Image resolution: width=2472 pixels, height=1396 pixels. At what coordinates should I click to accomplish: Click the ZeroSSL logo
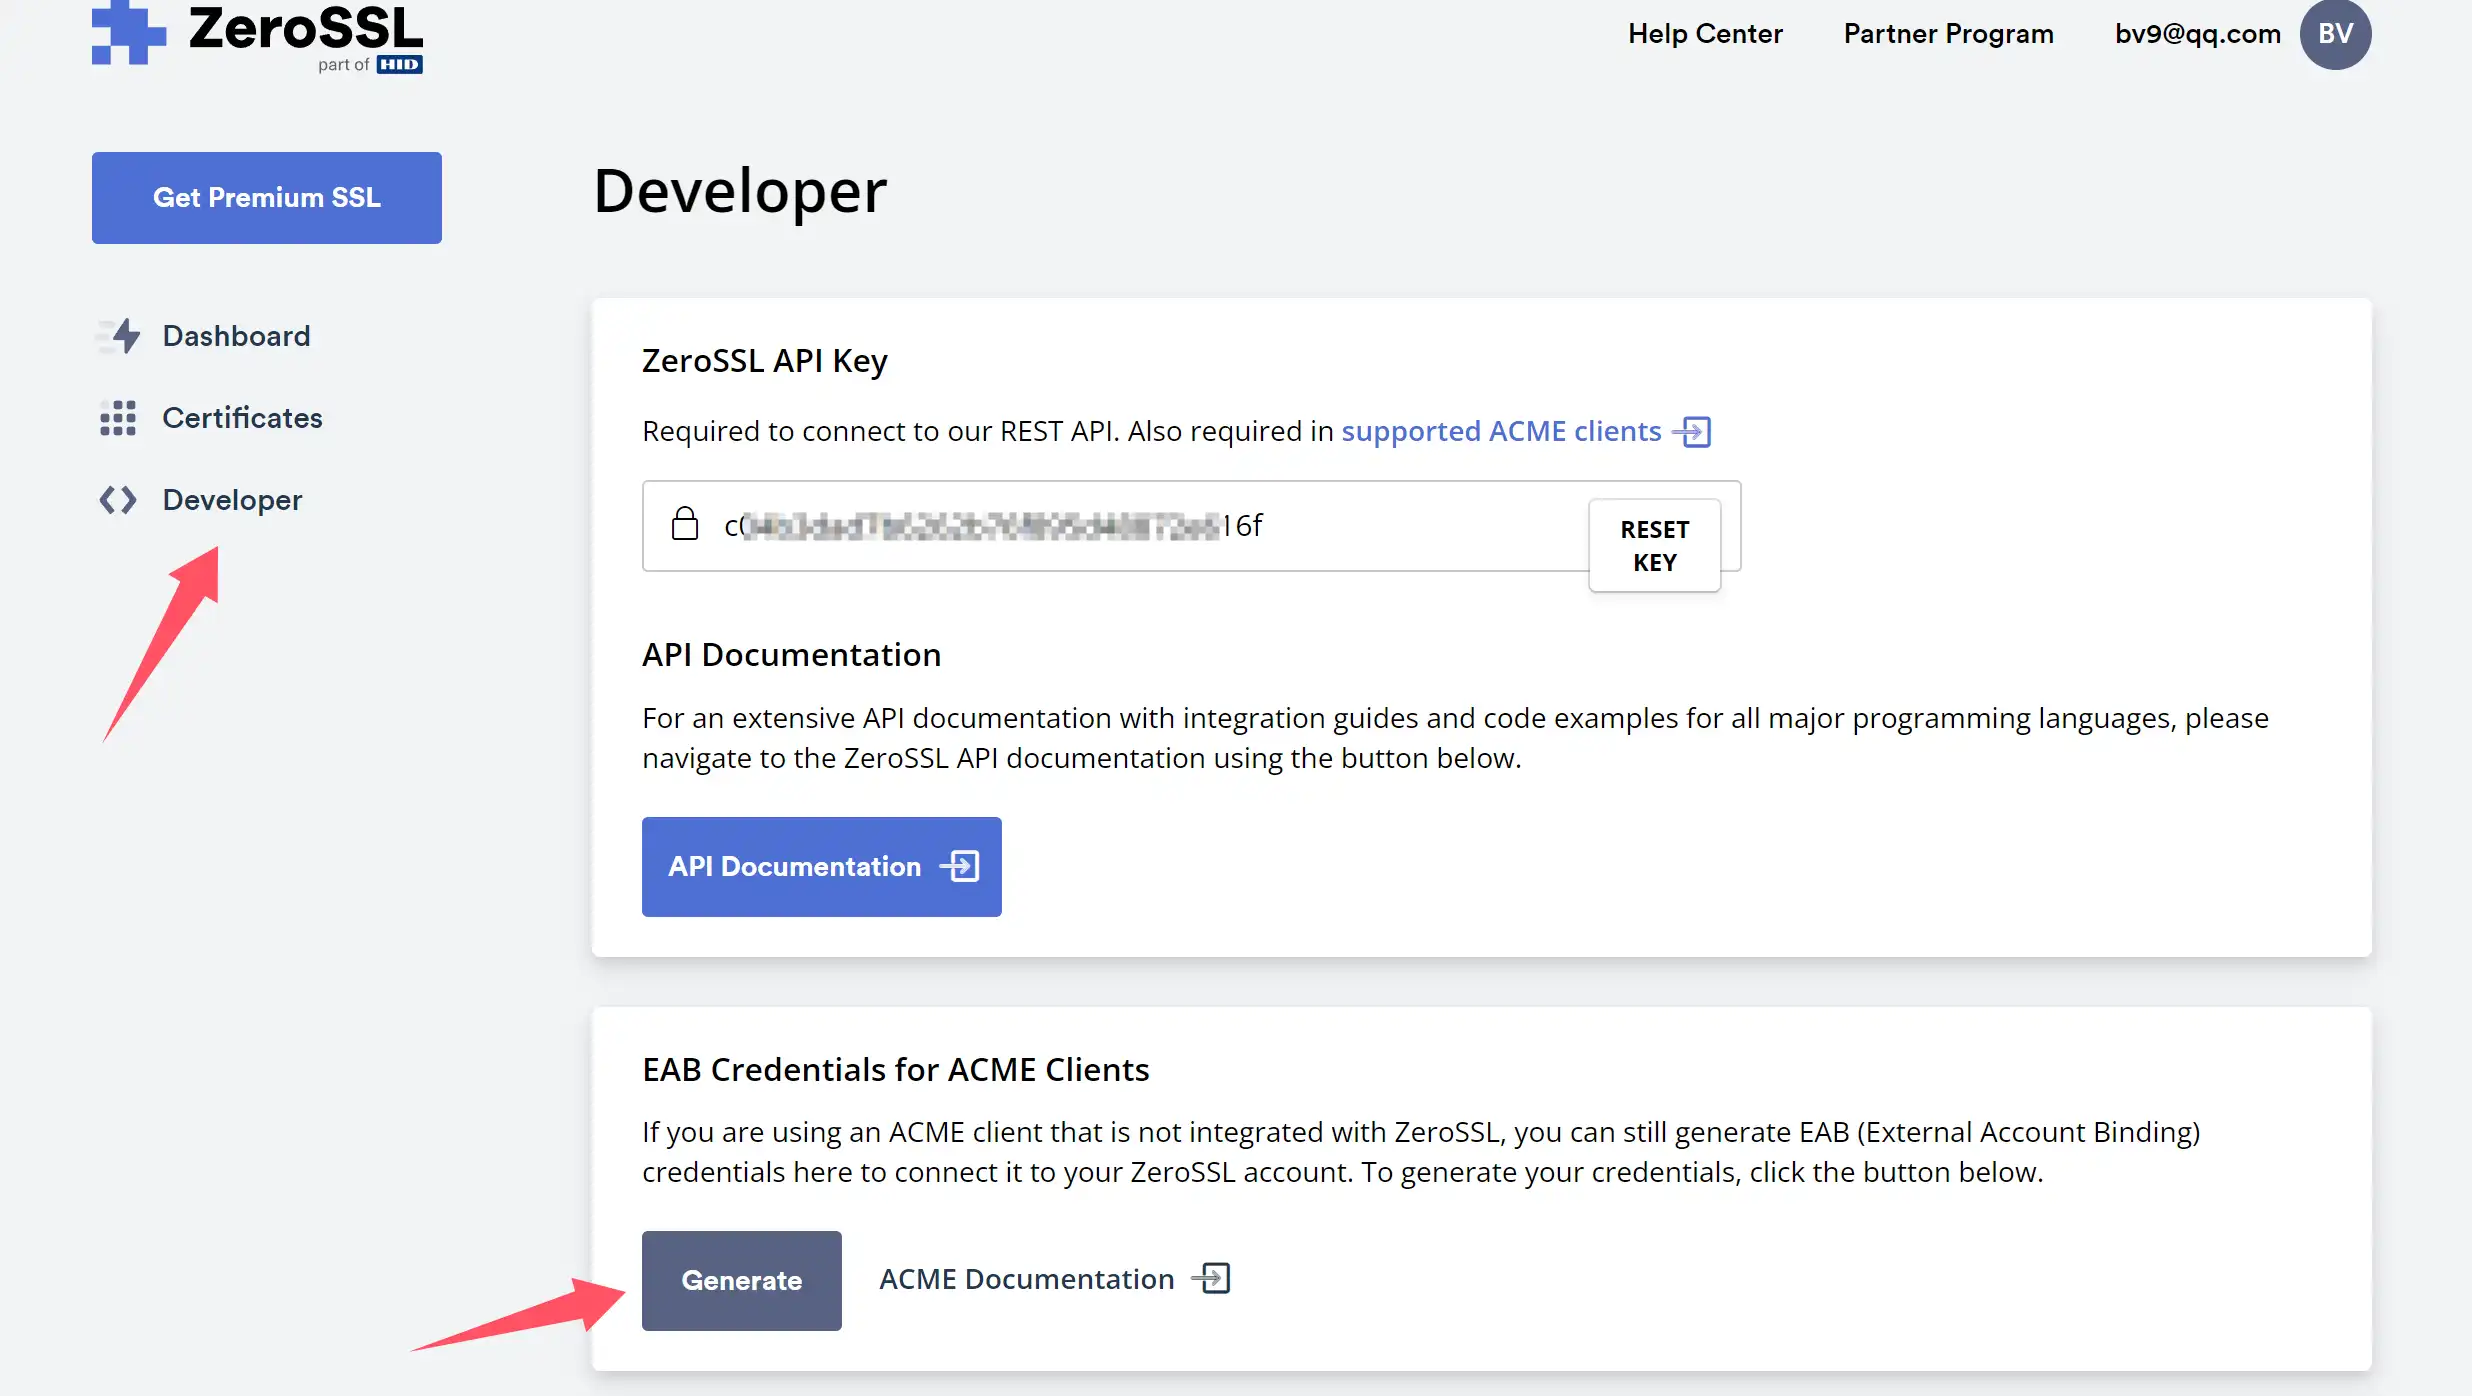pos(258,36)
